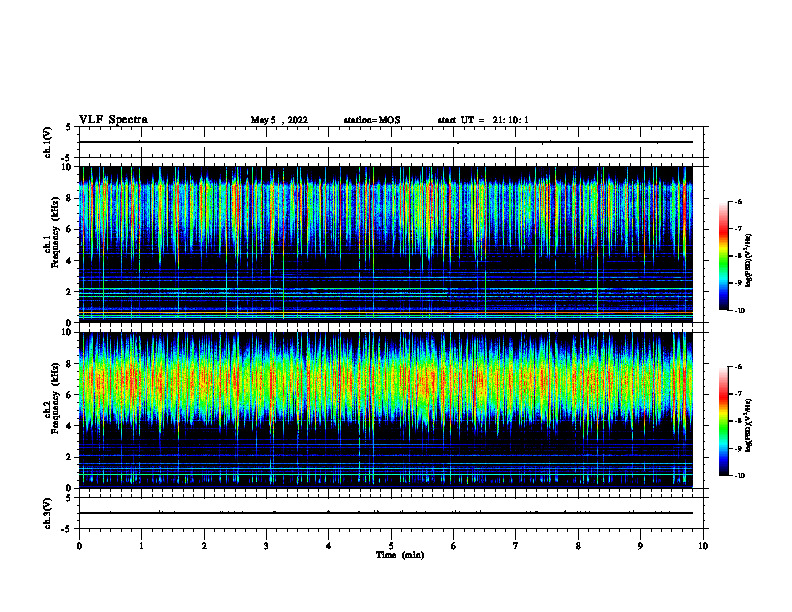792x612 pixels.
Task: Click the time axis tick label "5"
Action: 391,546
